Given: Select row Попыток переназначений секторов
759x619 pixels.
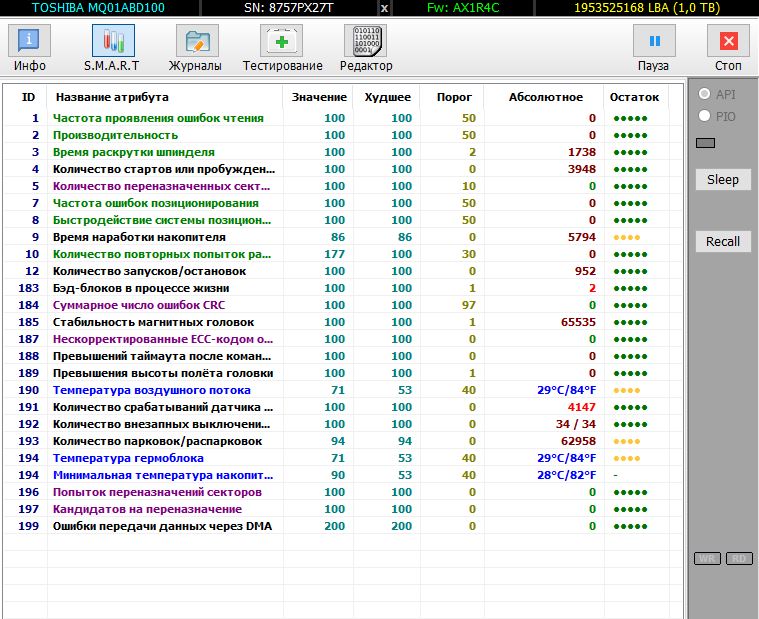Looking at the screenshot, I should [x=341, y=492].
